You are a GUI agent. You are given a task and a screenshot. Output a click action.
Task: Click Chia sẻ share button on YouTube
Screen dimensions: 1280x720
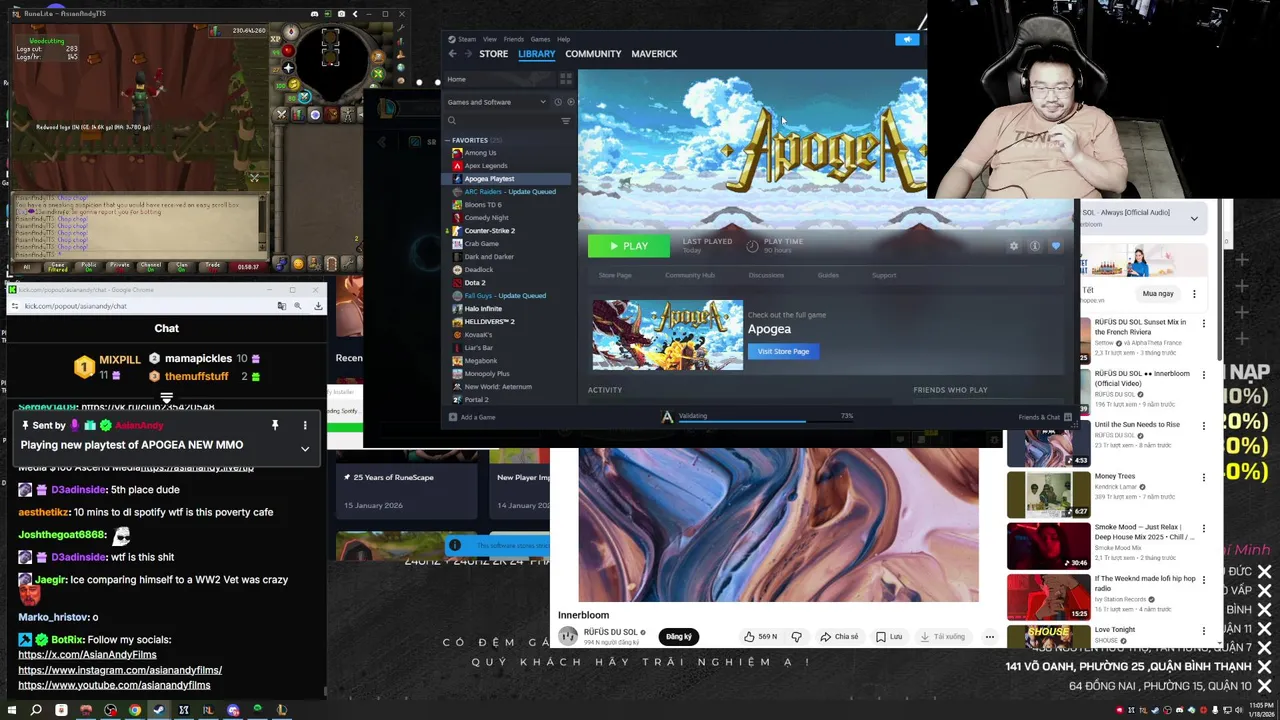(x=838, y=636)
